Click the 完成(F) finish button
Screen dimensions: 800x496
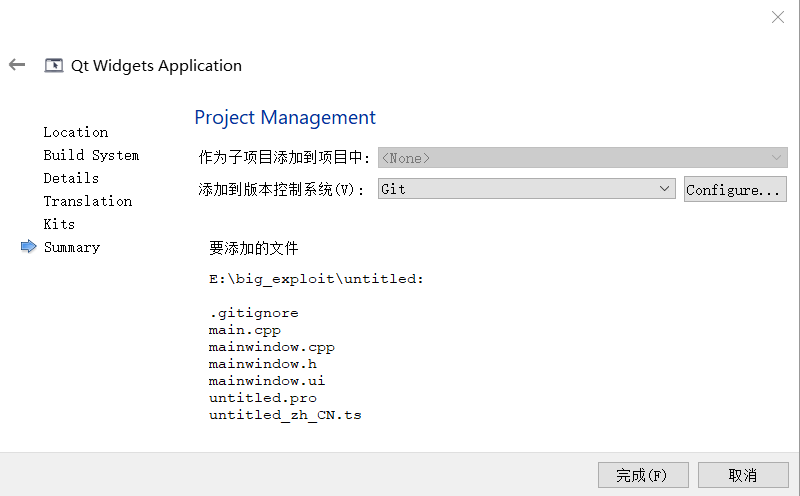pos(642,475)
